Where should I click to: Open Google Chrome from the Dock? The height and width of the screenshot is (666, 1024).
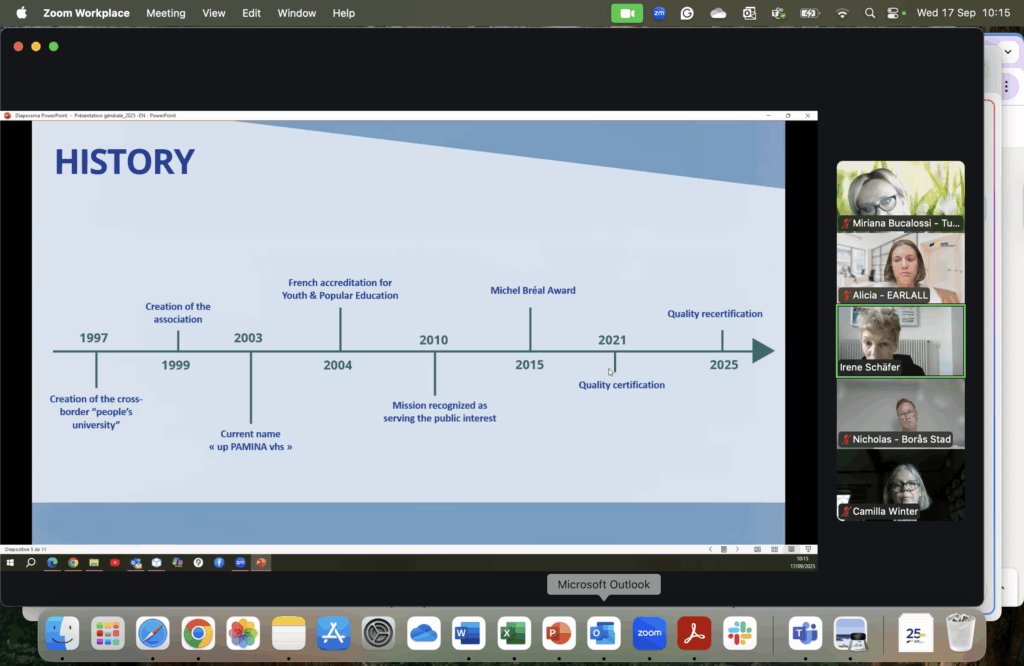pyautogui.click(x=198, y=633)
